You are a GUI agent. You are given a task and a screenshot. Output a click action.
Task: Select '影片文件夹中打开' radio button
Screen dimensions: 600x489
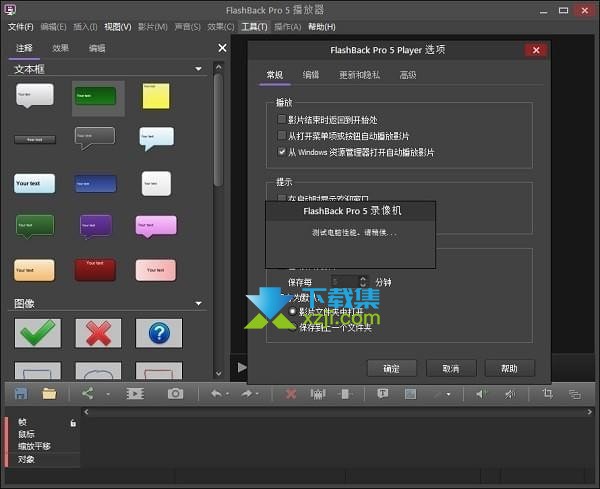pyautogui.click(x=293, y=311)
